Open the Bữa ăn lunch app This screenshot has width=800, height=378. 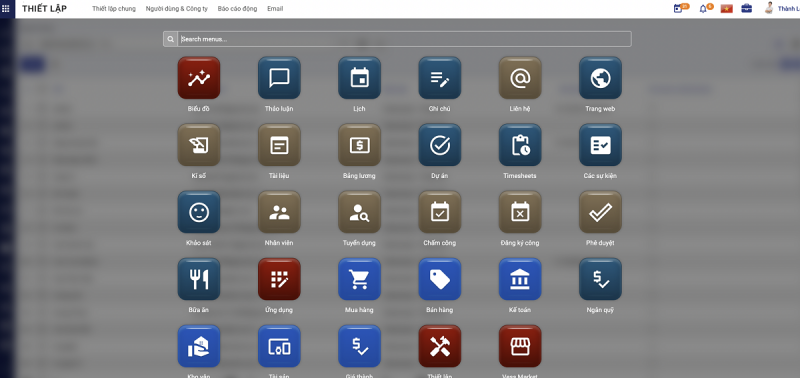point(198,279)
